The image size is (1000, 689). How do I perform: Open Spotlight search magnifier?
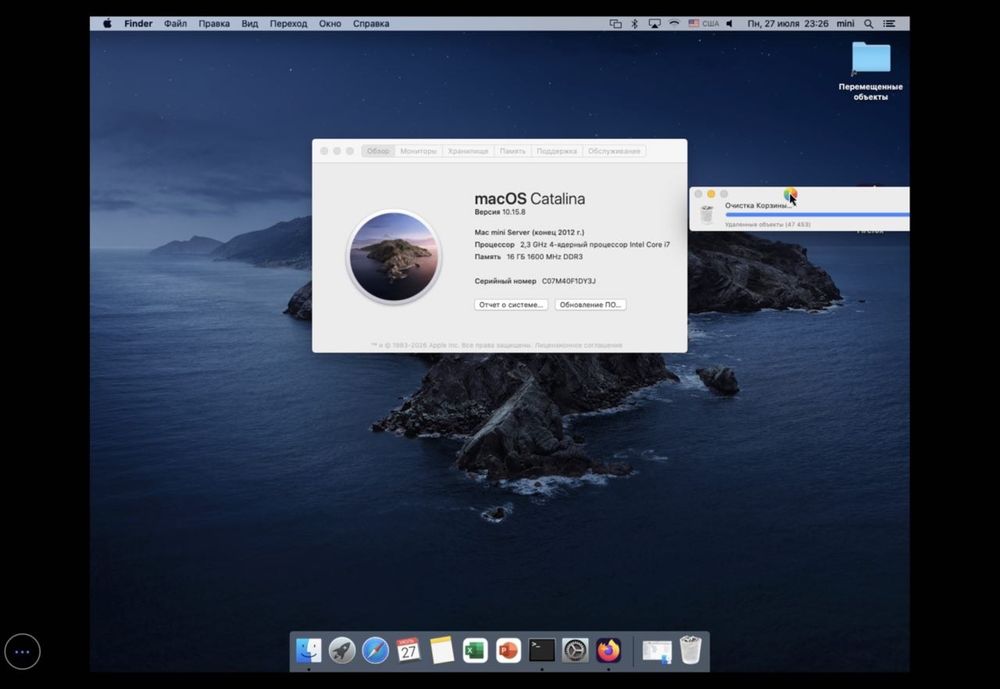click(869, 24)
